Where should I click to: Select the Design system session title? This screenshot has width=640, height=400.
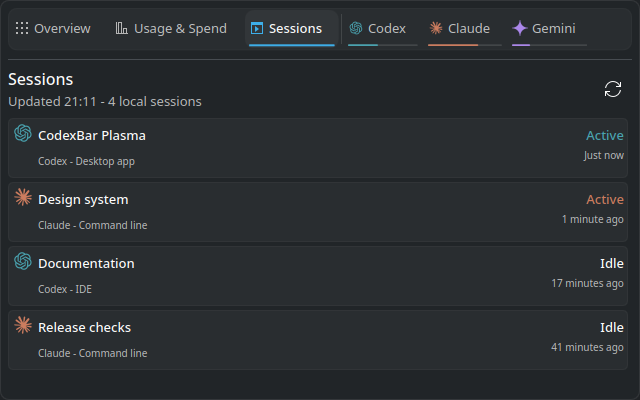83,200
